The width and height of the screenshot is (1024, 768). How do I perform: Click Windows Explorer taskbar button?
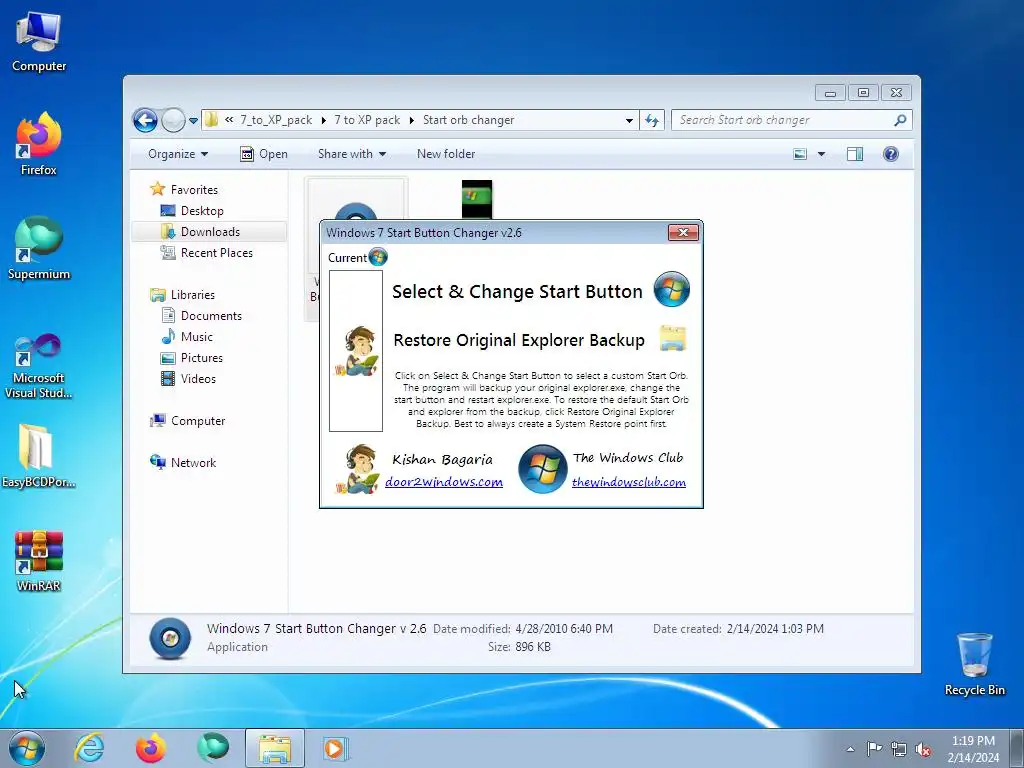click(x=275, y=748)
